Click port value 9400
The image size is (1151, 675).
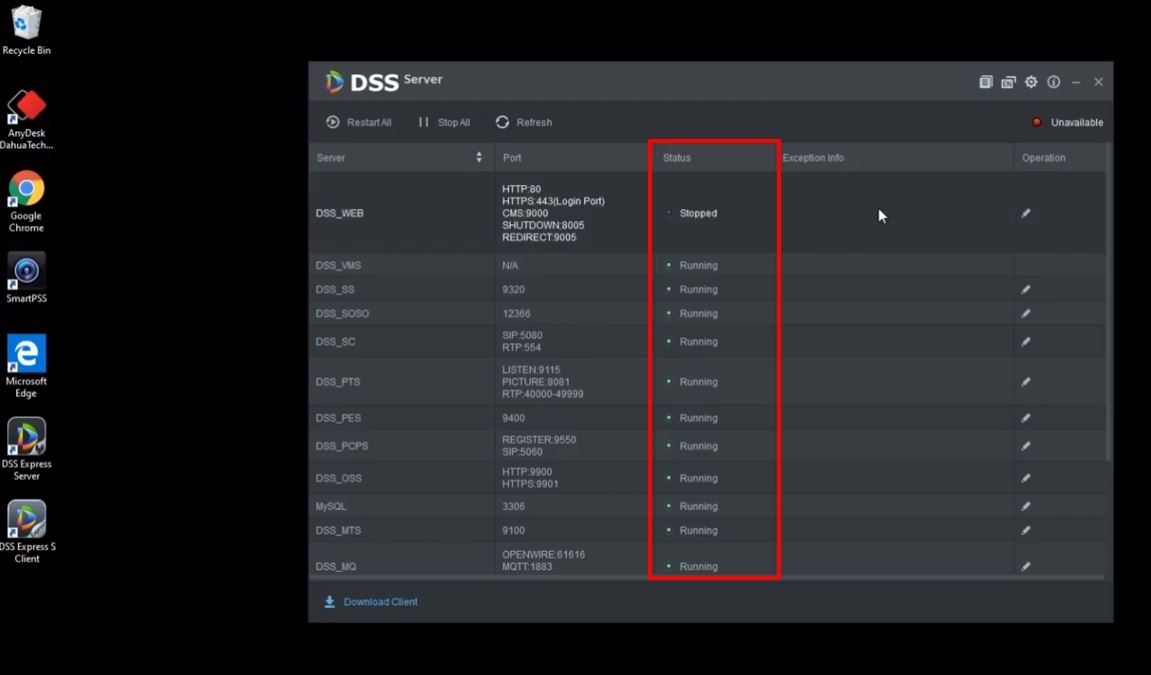point(513,418)
